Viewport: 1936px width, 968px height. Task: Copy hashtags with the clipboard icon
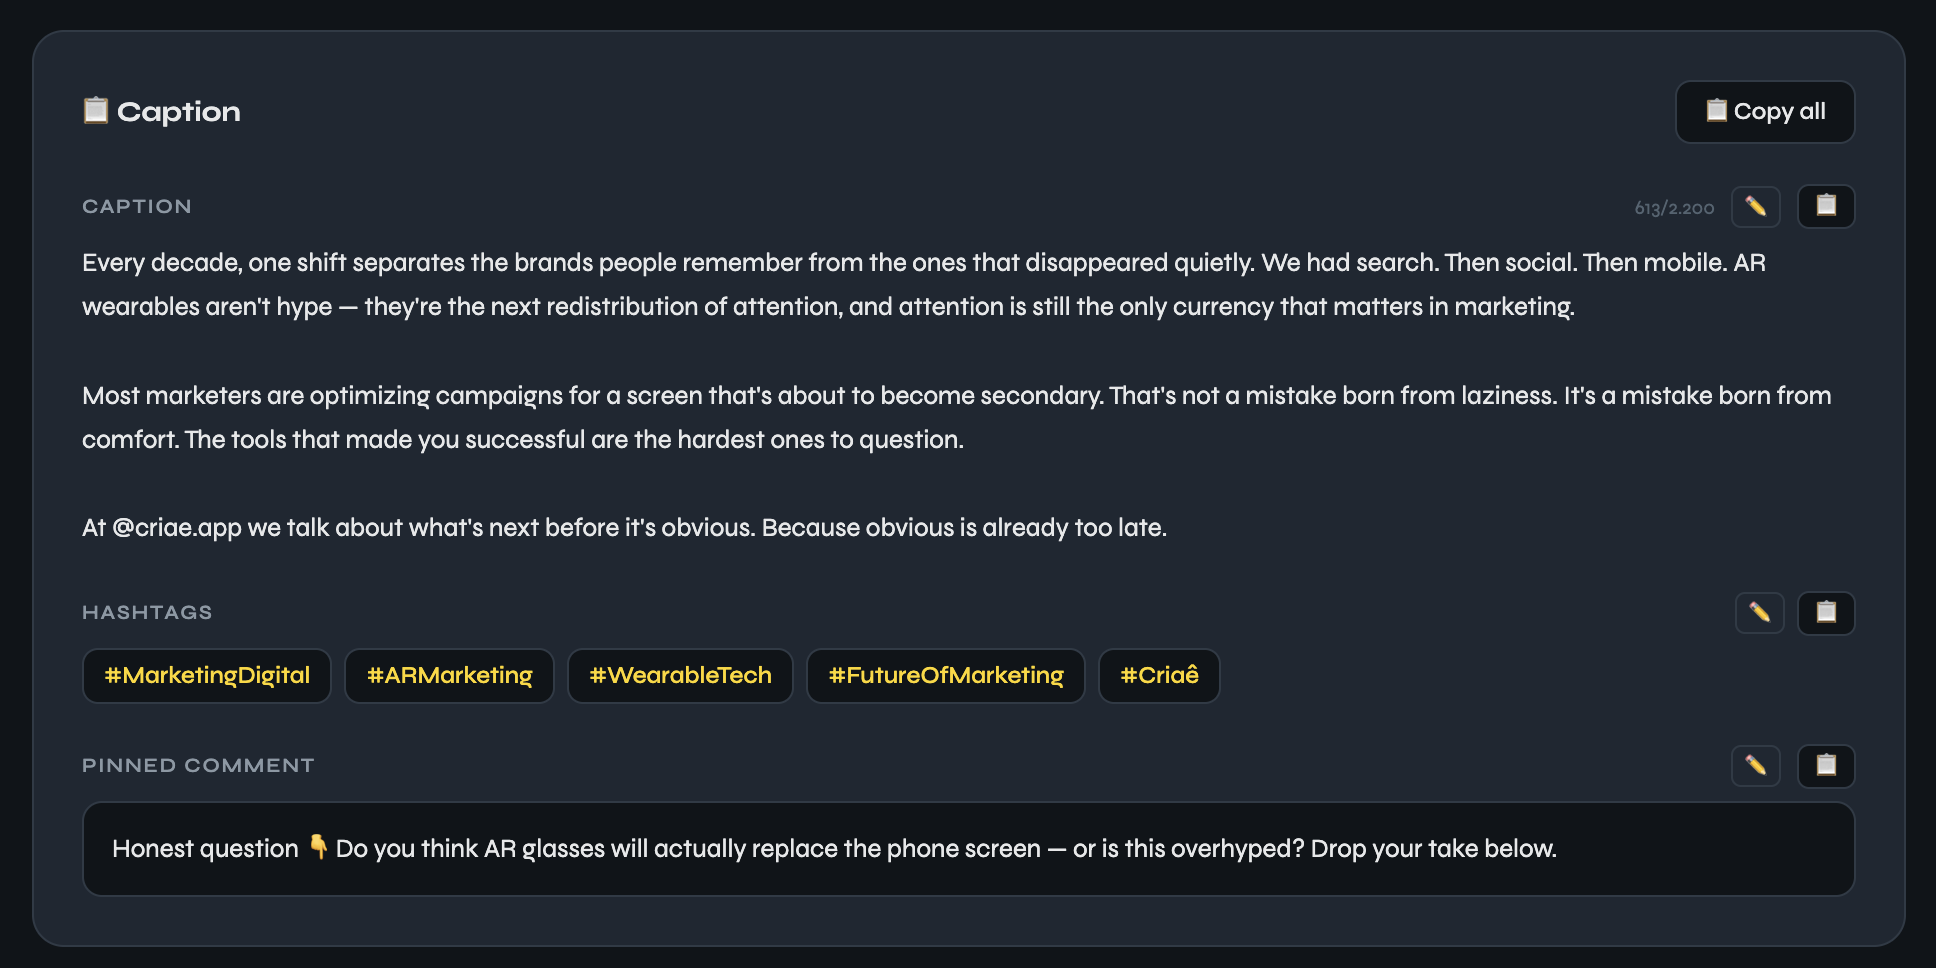tap(1826, 613)
